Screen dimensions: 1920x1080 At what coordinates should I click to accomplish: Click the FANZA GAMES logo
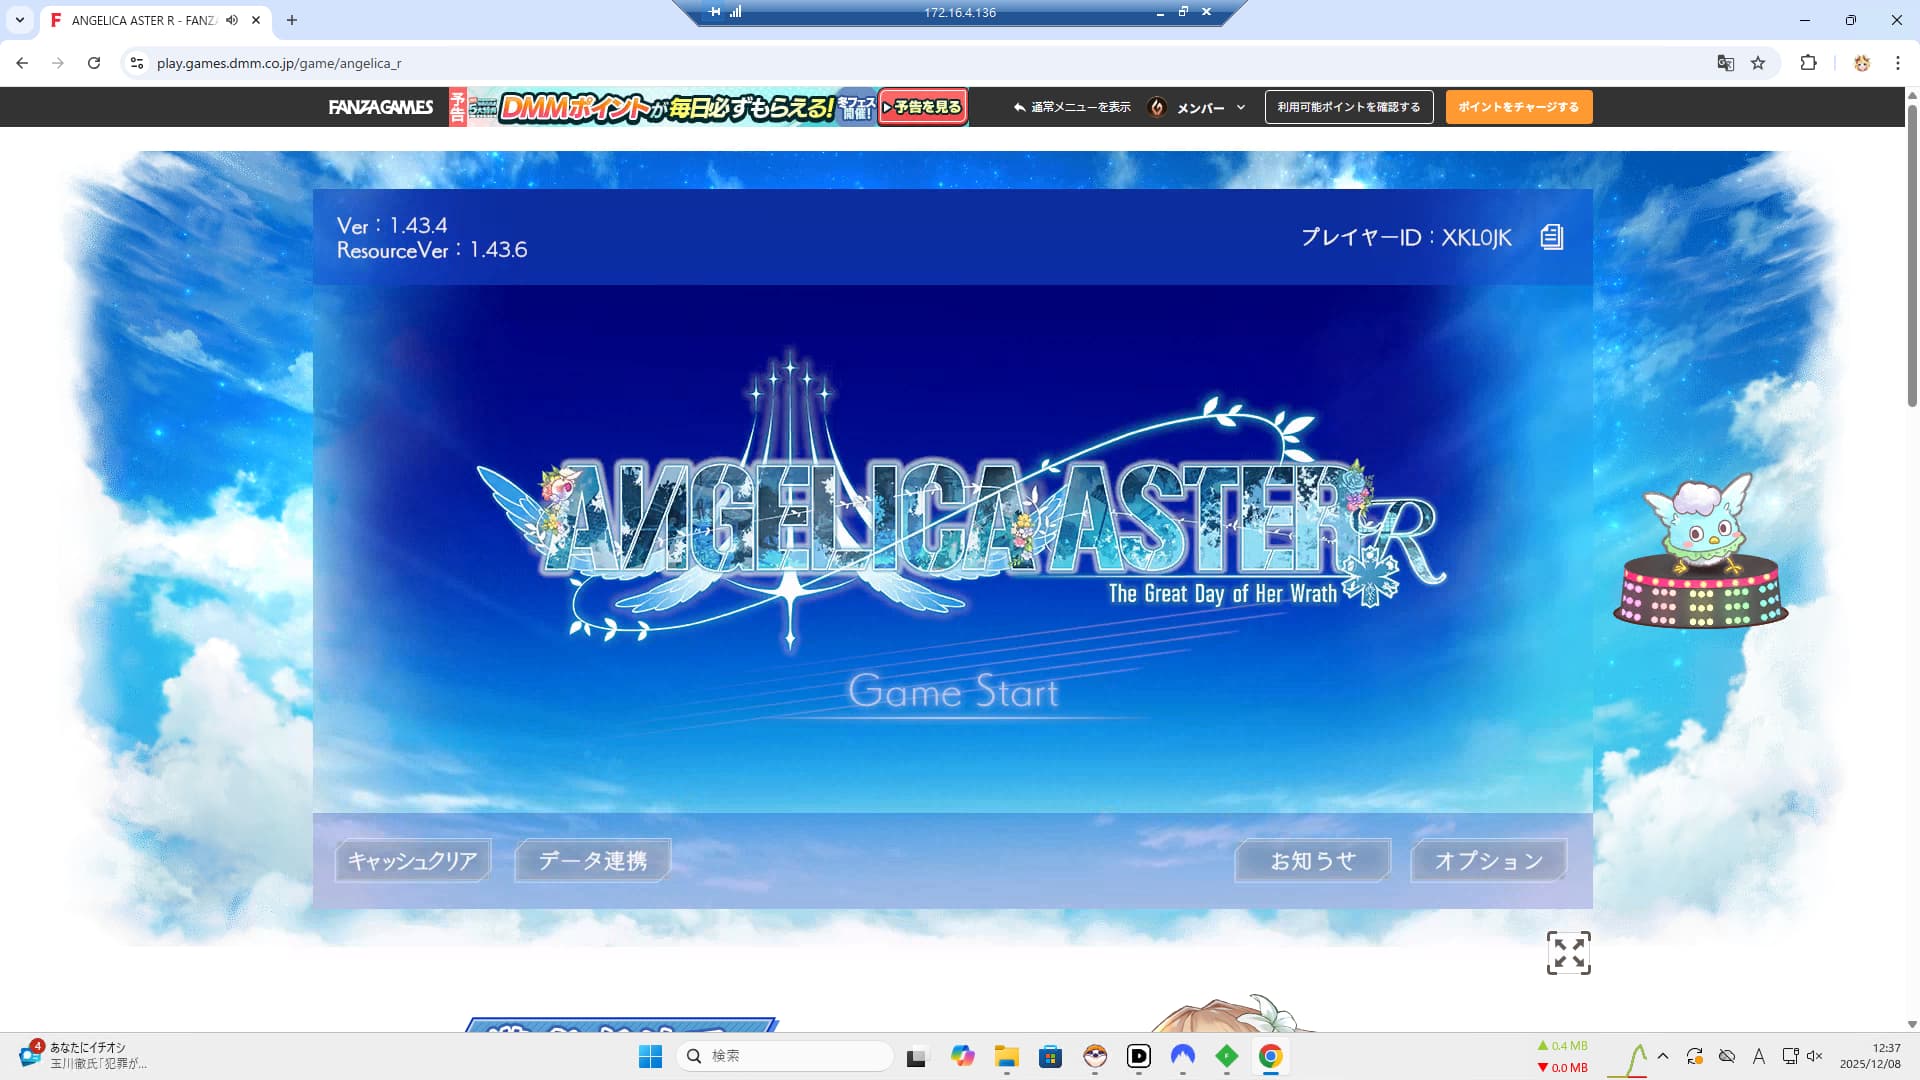click(381, 107)
